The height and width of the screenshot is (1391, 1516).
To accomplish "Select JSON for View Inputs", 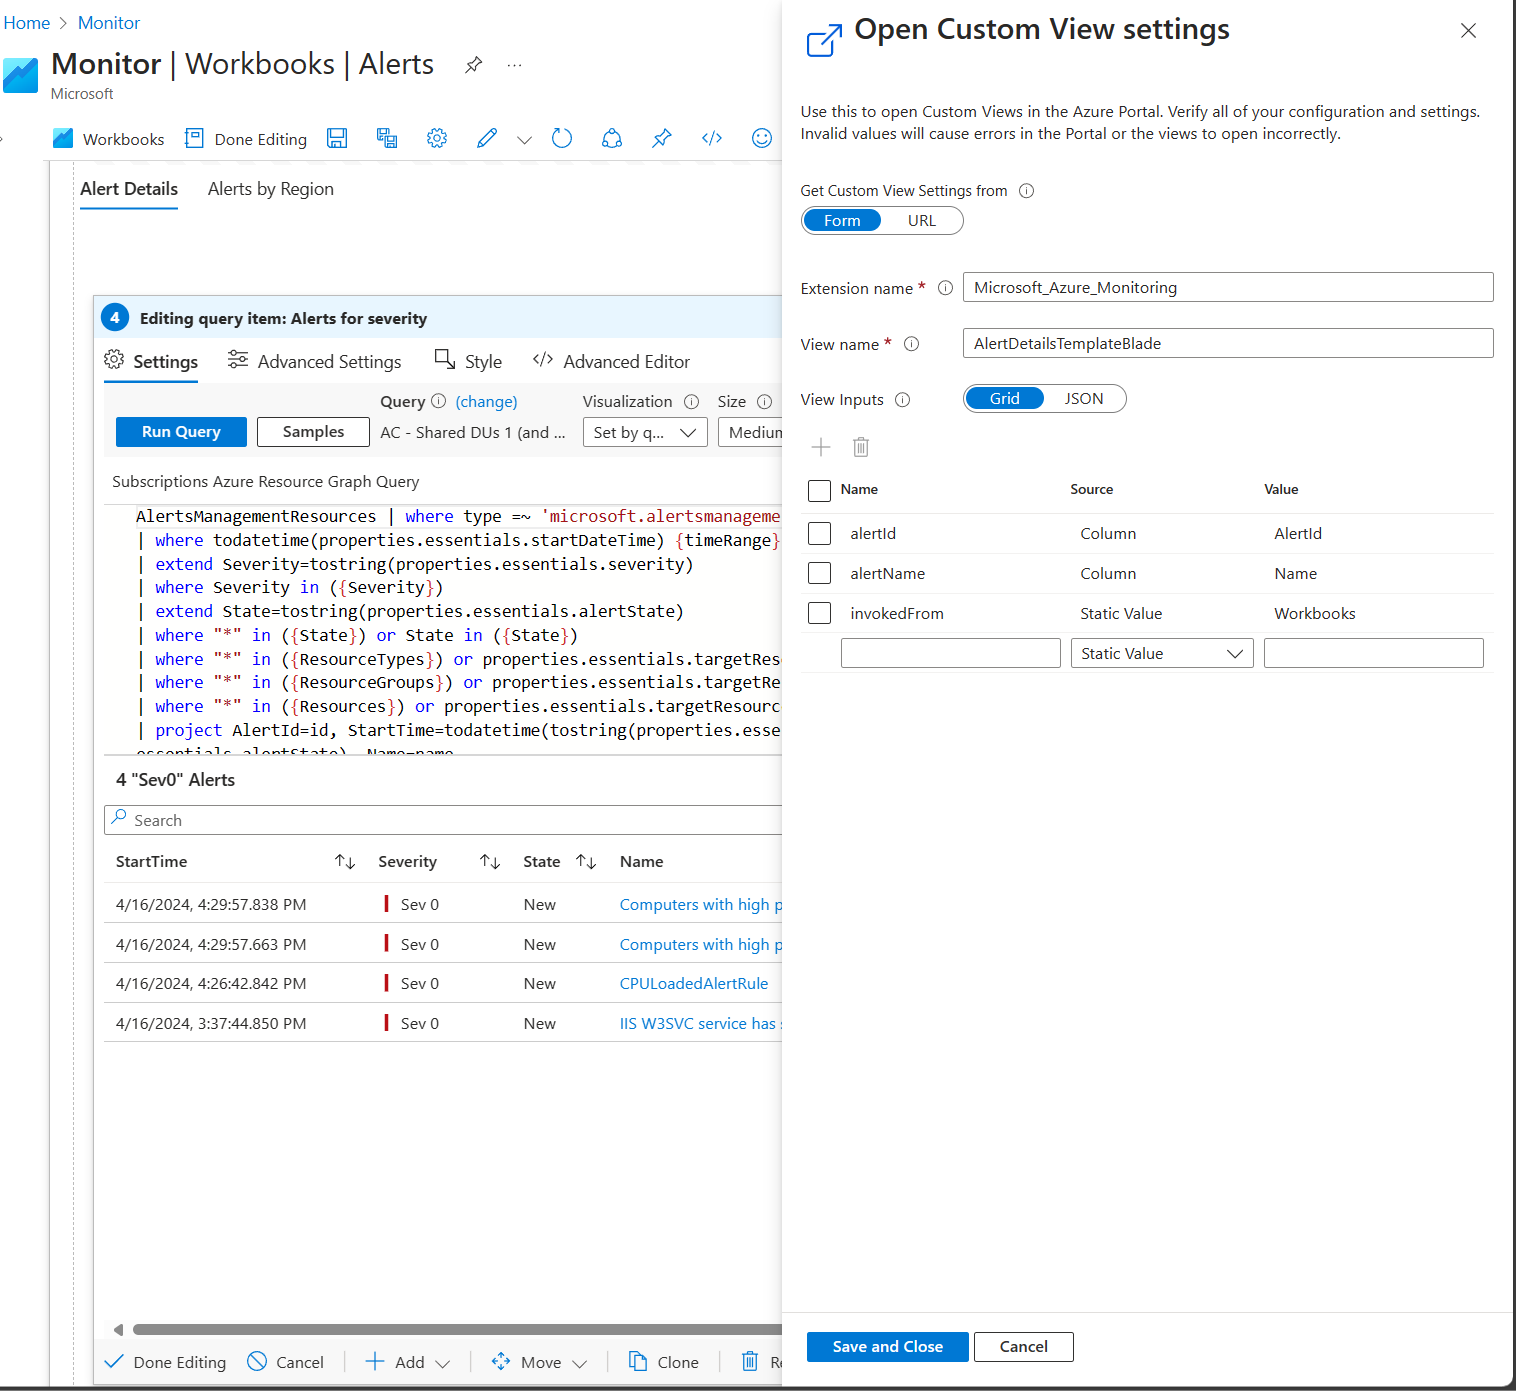I will (1084, 398).
